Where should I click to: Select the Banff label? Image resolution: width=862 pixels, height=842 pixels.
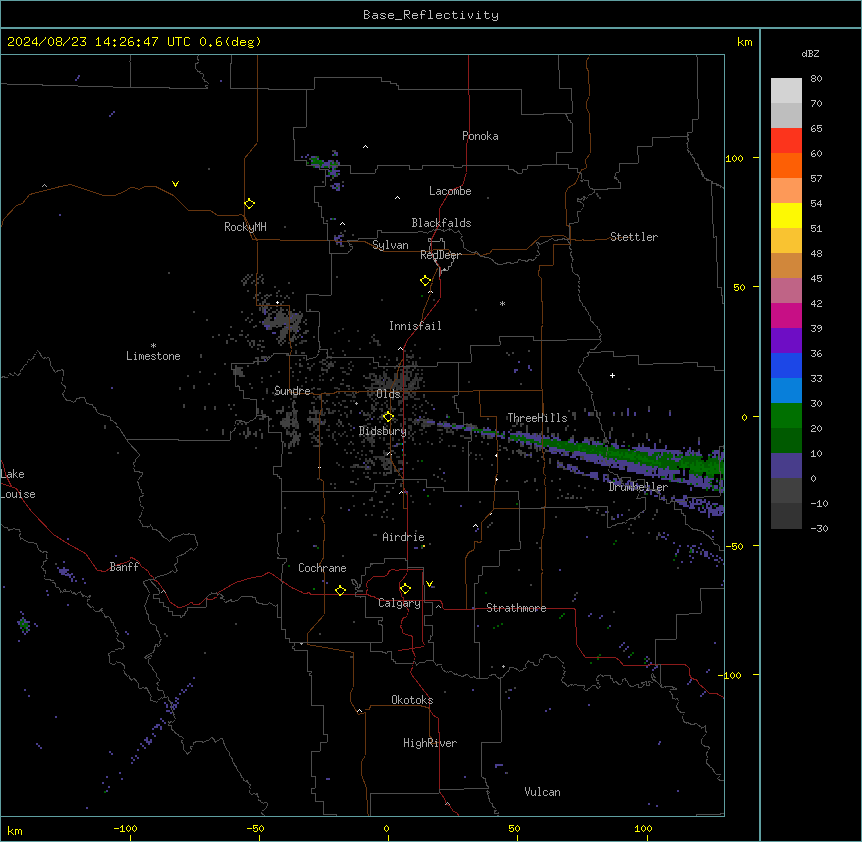(x=124, y=567)
